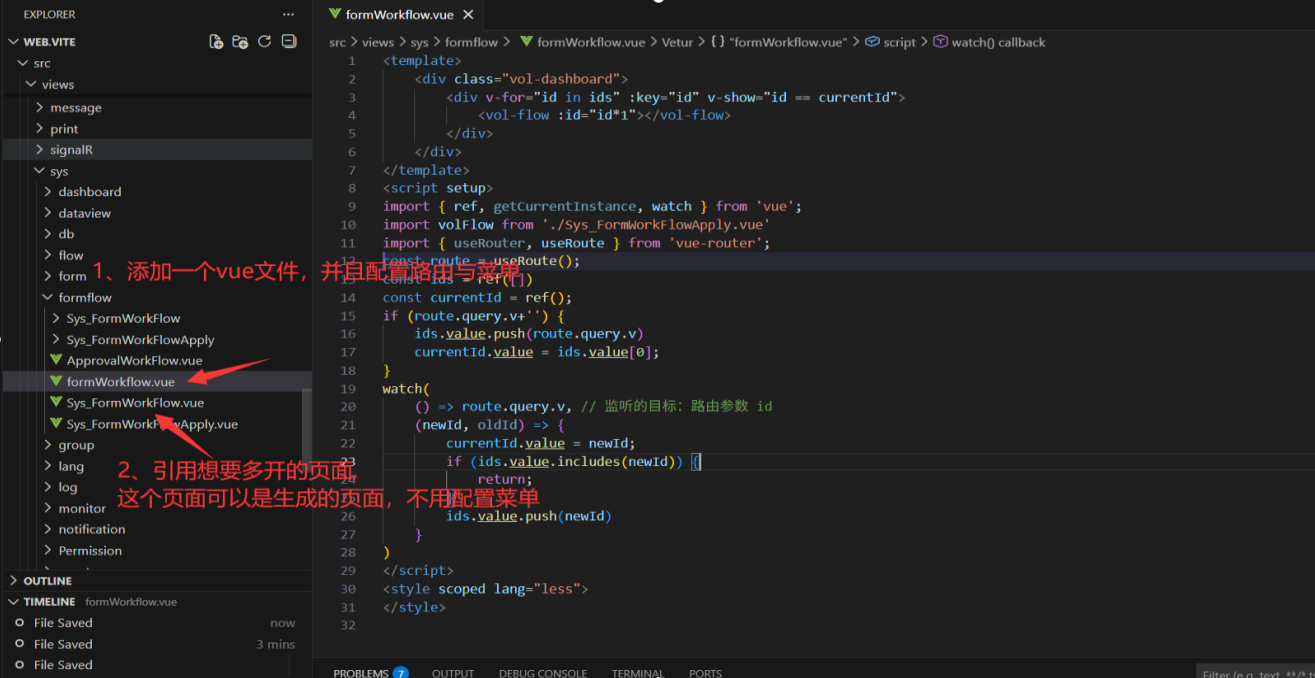Switch to the TERMINAL panel tab

(x=637, y=673)
